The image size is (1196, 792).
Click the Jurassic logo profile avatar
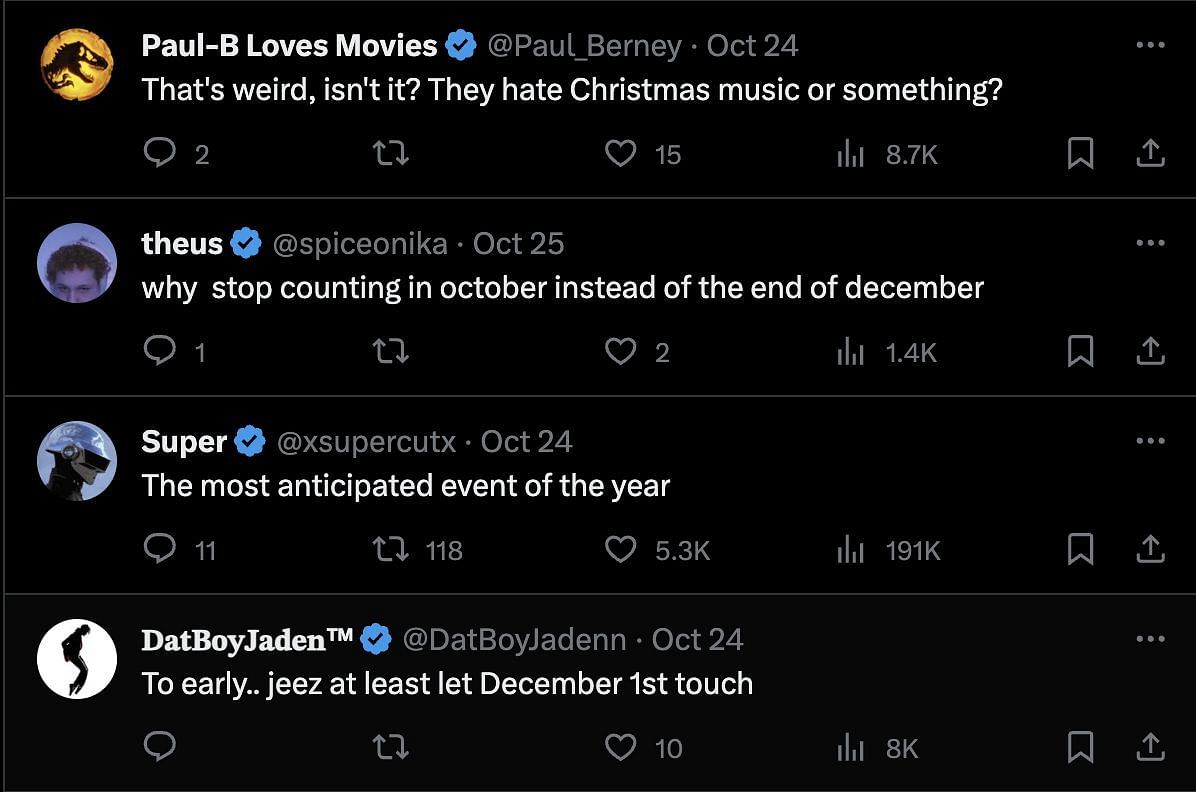click(x=76, y=66)
